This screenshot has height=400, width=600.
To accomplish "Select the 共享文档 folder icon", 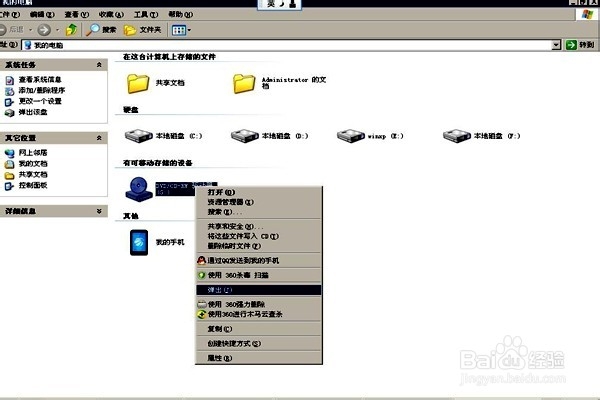I will pyautogui.click(x=138, y=83).
